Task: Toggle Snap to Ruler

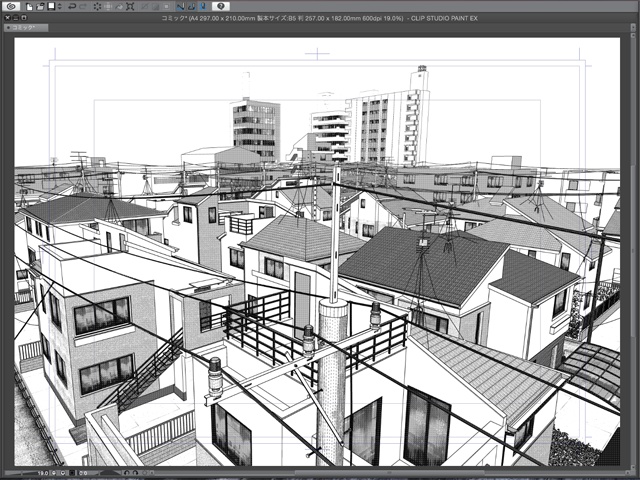Action: pyautogui.click(x=180, y=6)
